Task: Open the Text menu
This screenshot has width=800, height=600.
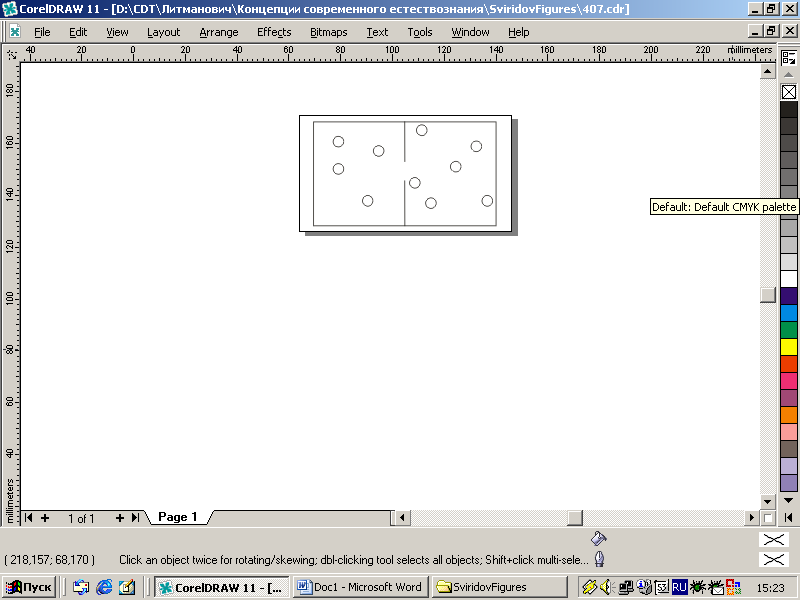Action: [x=377, y=32]
